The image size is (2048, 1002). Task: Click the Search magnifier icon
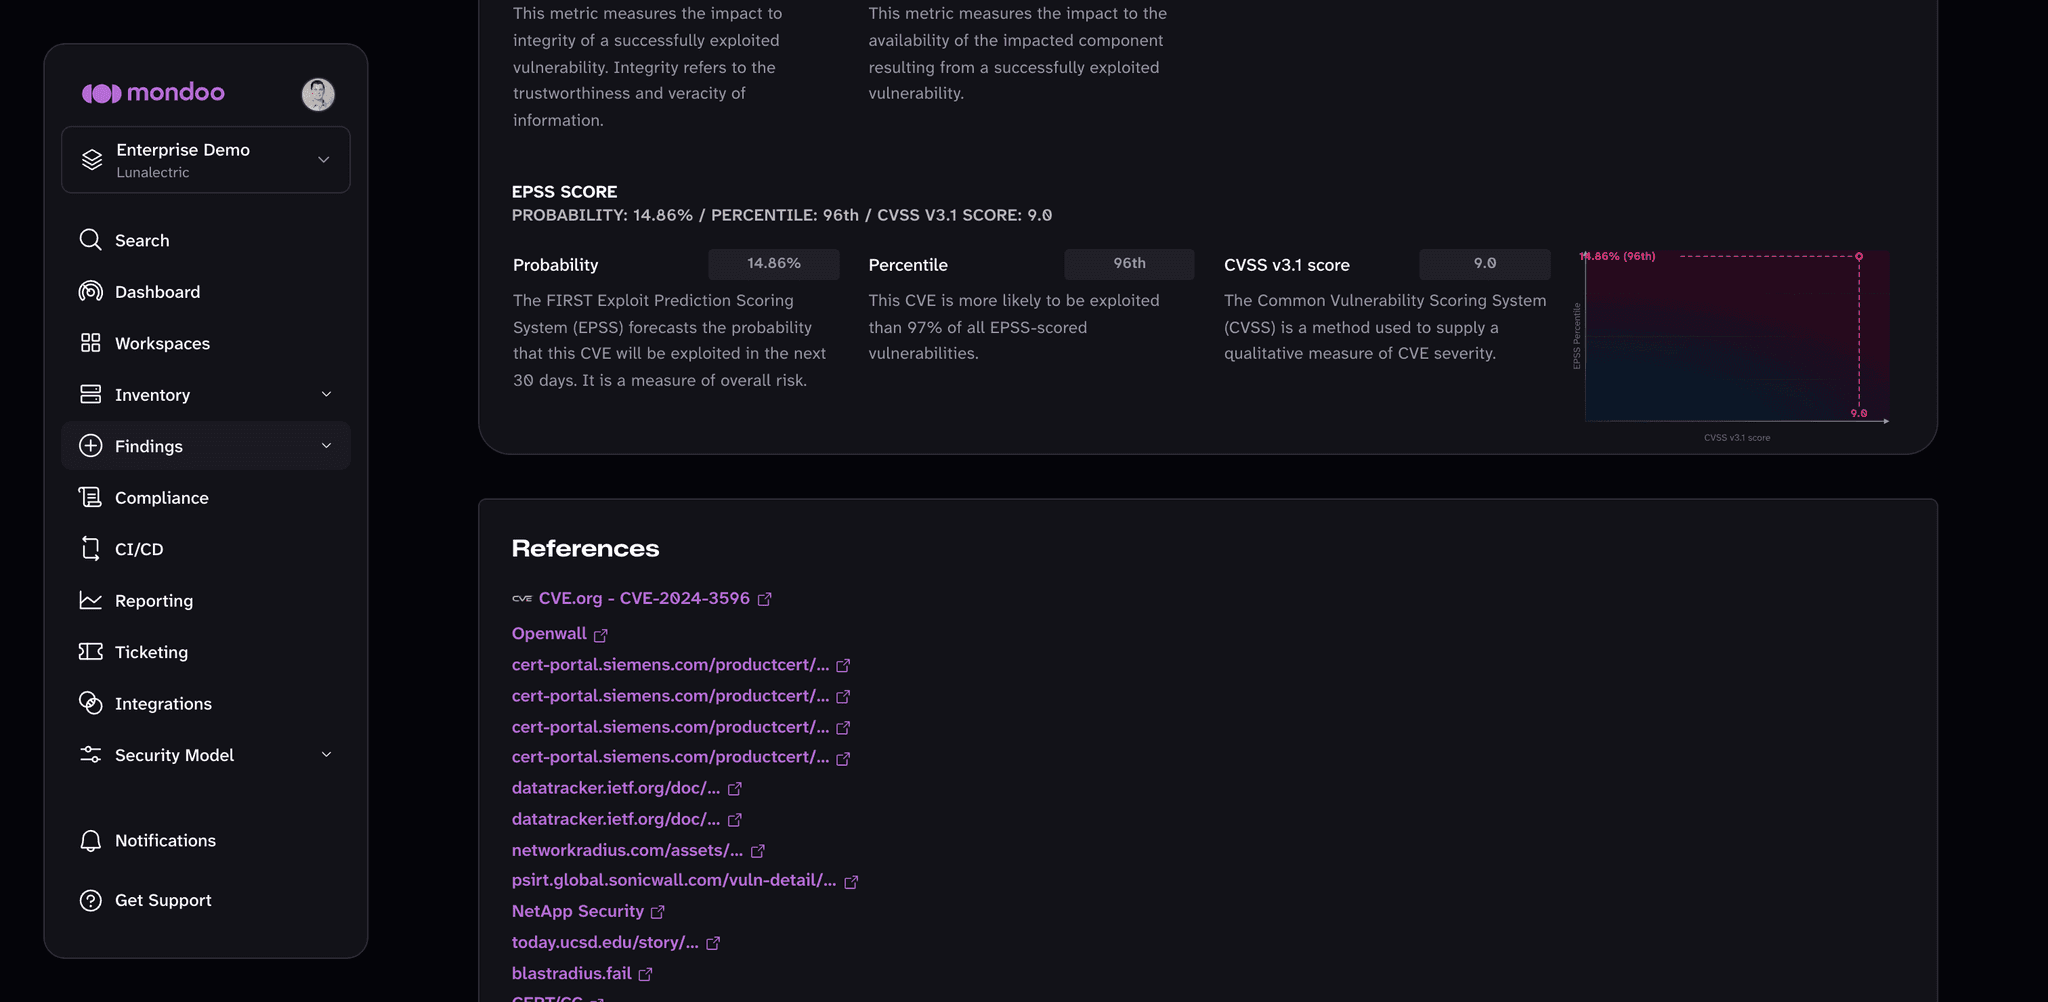pos(90,240)
